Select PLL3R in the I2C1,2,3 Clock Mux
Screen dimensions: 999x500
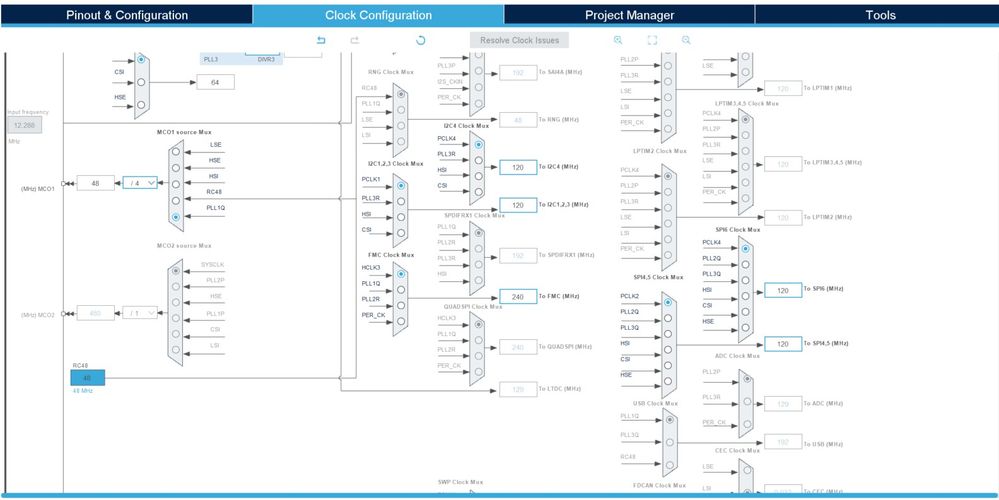[x=401, y=201]
